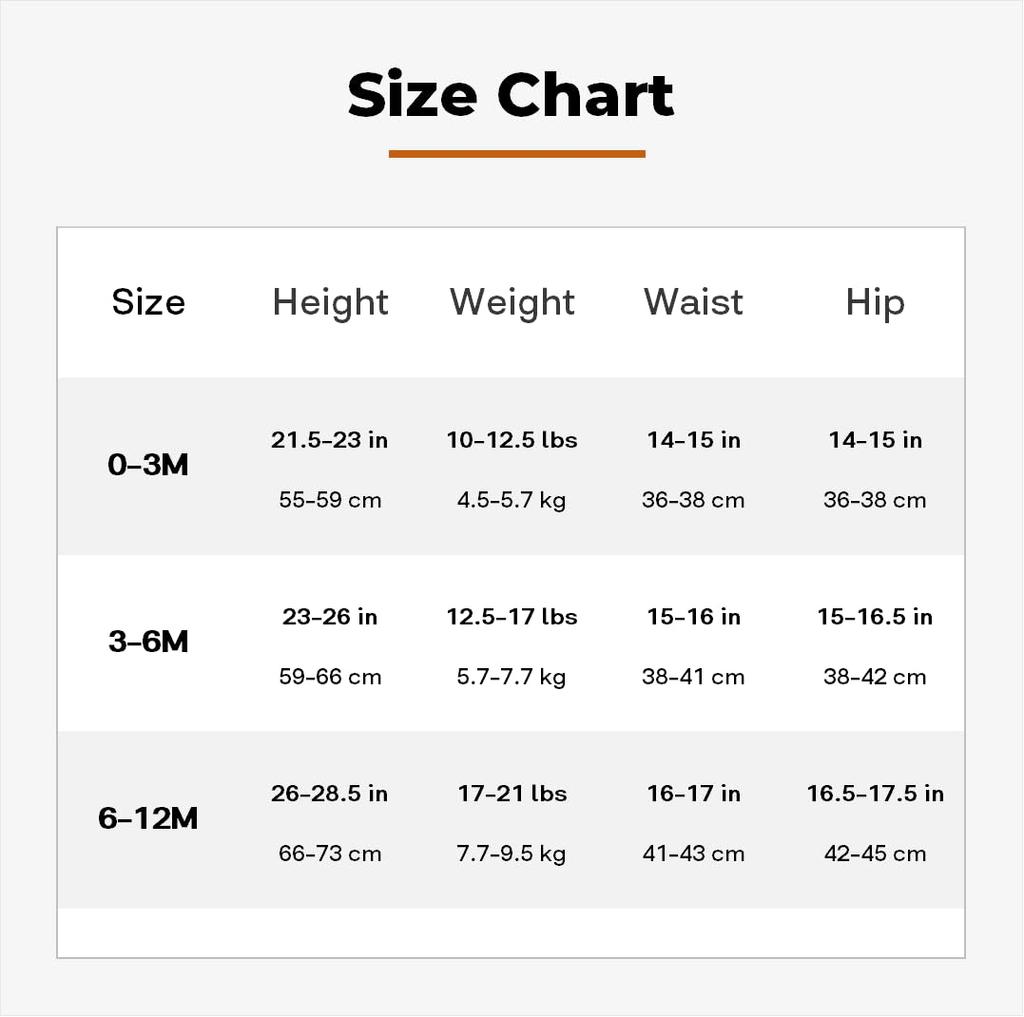The image size is (1024, 1017).
Task: Select the Size column header
Action: tap(148, 302)
